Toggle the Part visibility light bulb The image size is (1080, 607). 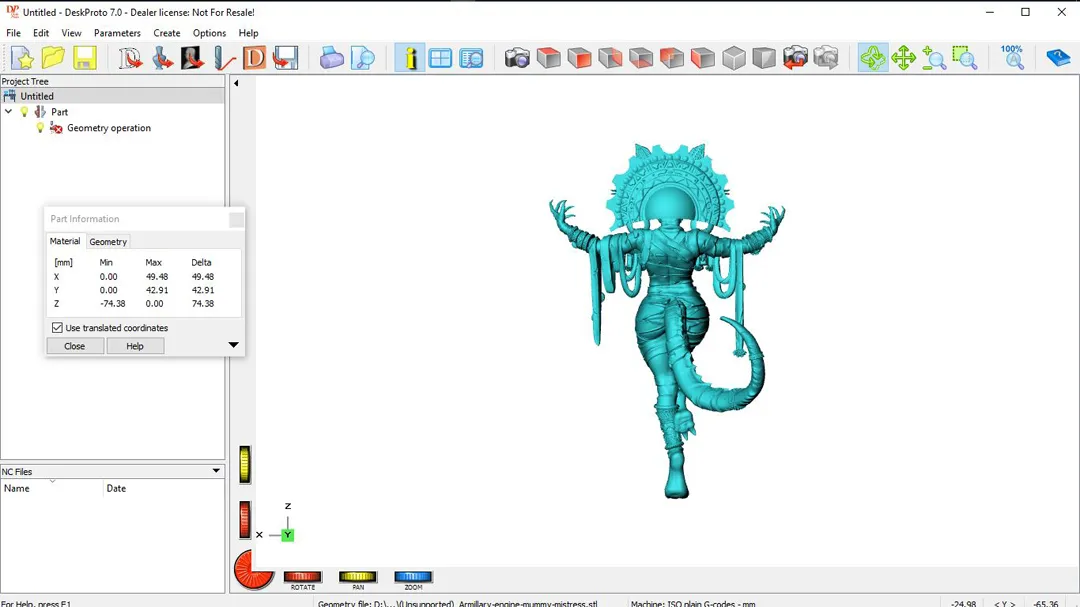tap(25, 112)
